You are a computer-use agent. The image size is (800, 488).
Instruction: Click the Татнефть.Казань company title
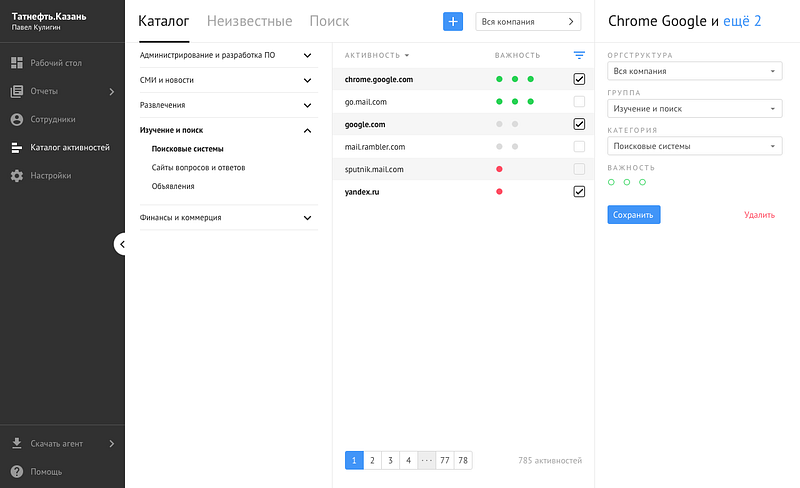point(49,16)
